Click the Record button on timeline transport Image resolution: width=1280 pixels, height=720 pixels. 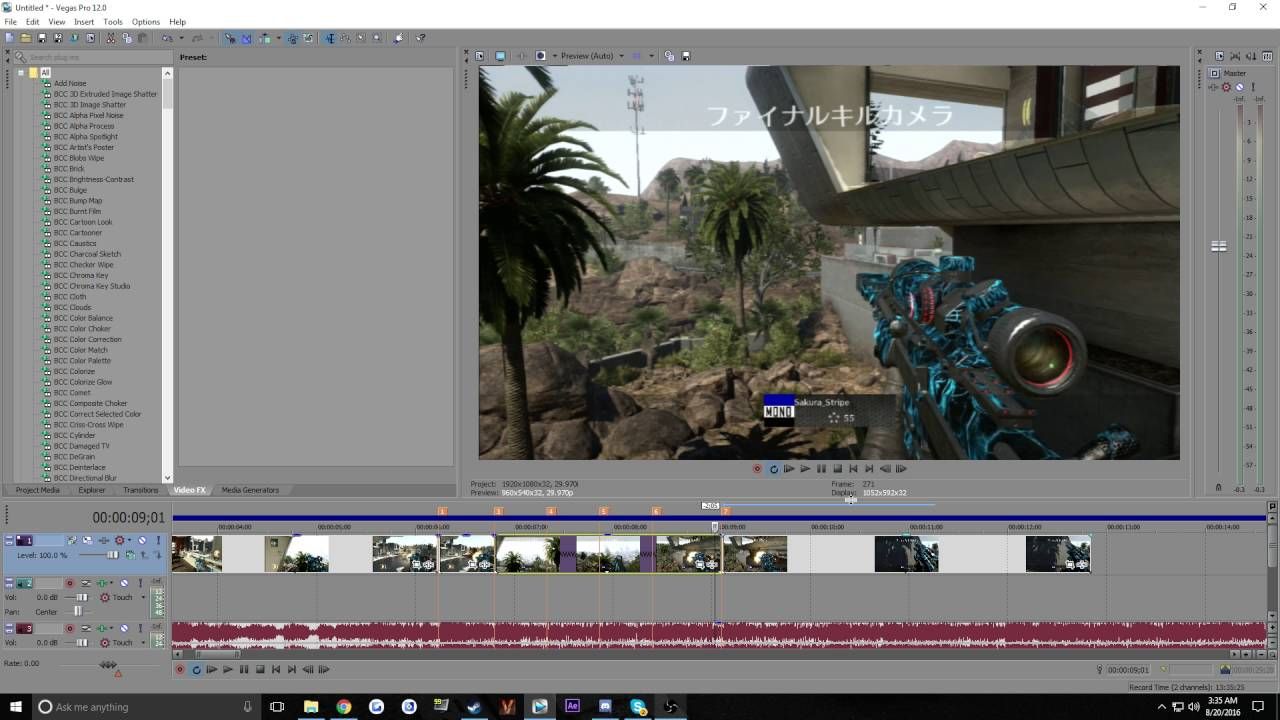[180, 669]
